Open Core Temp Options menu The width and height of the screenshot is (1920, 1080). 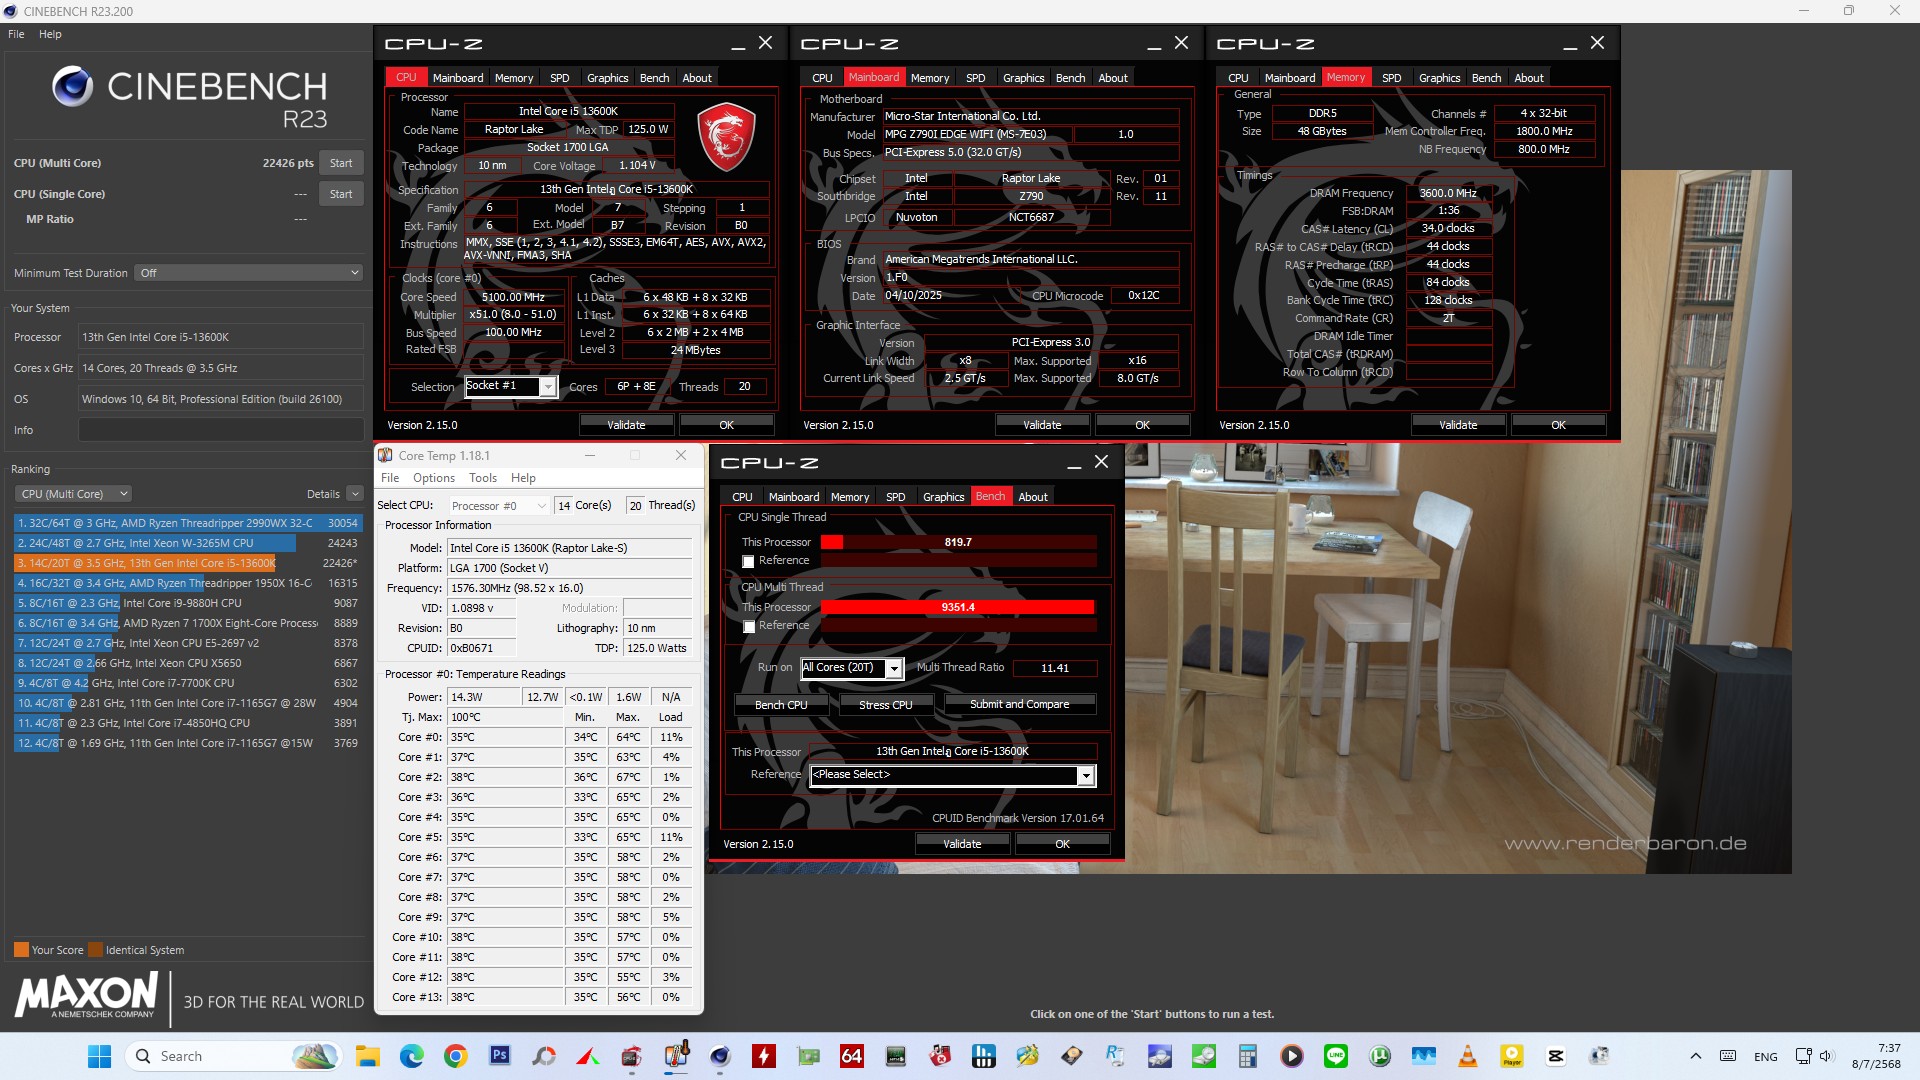click(434, 478)
